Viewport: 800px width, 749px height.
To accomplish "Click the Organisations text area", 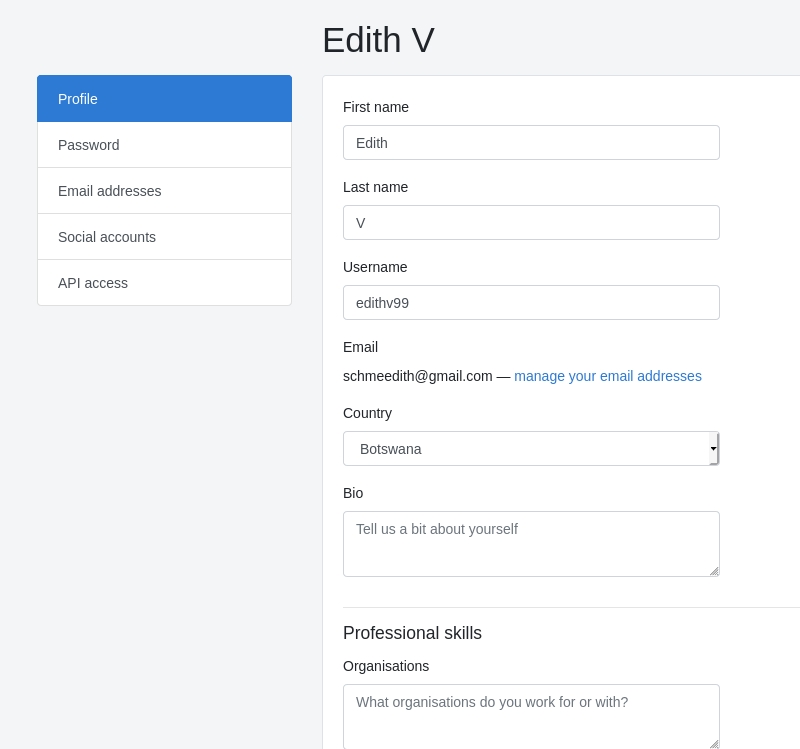I will tap(531, 716).
